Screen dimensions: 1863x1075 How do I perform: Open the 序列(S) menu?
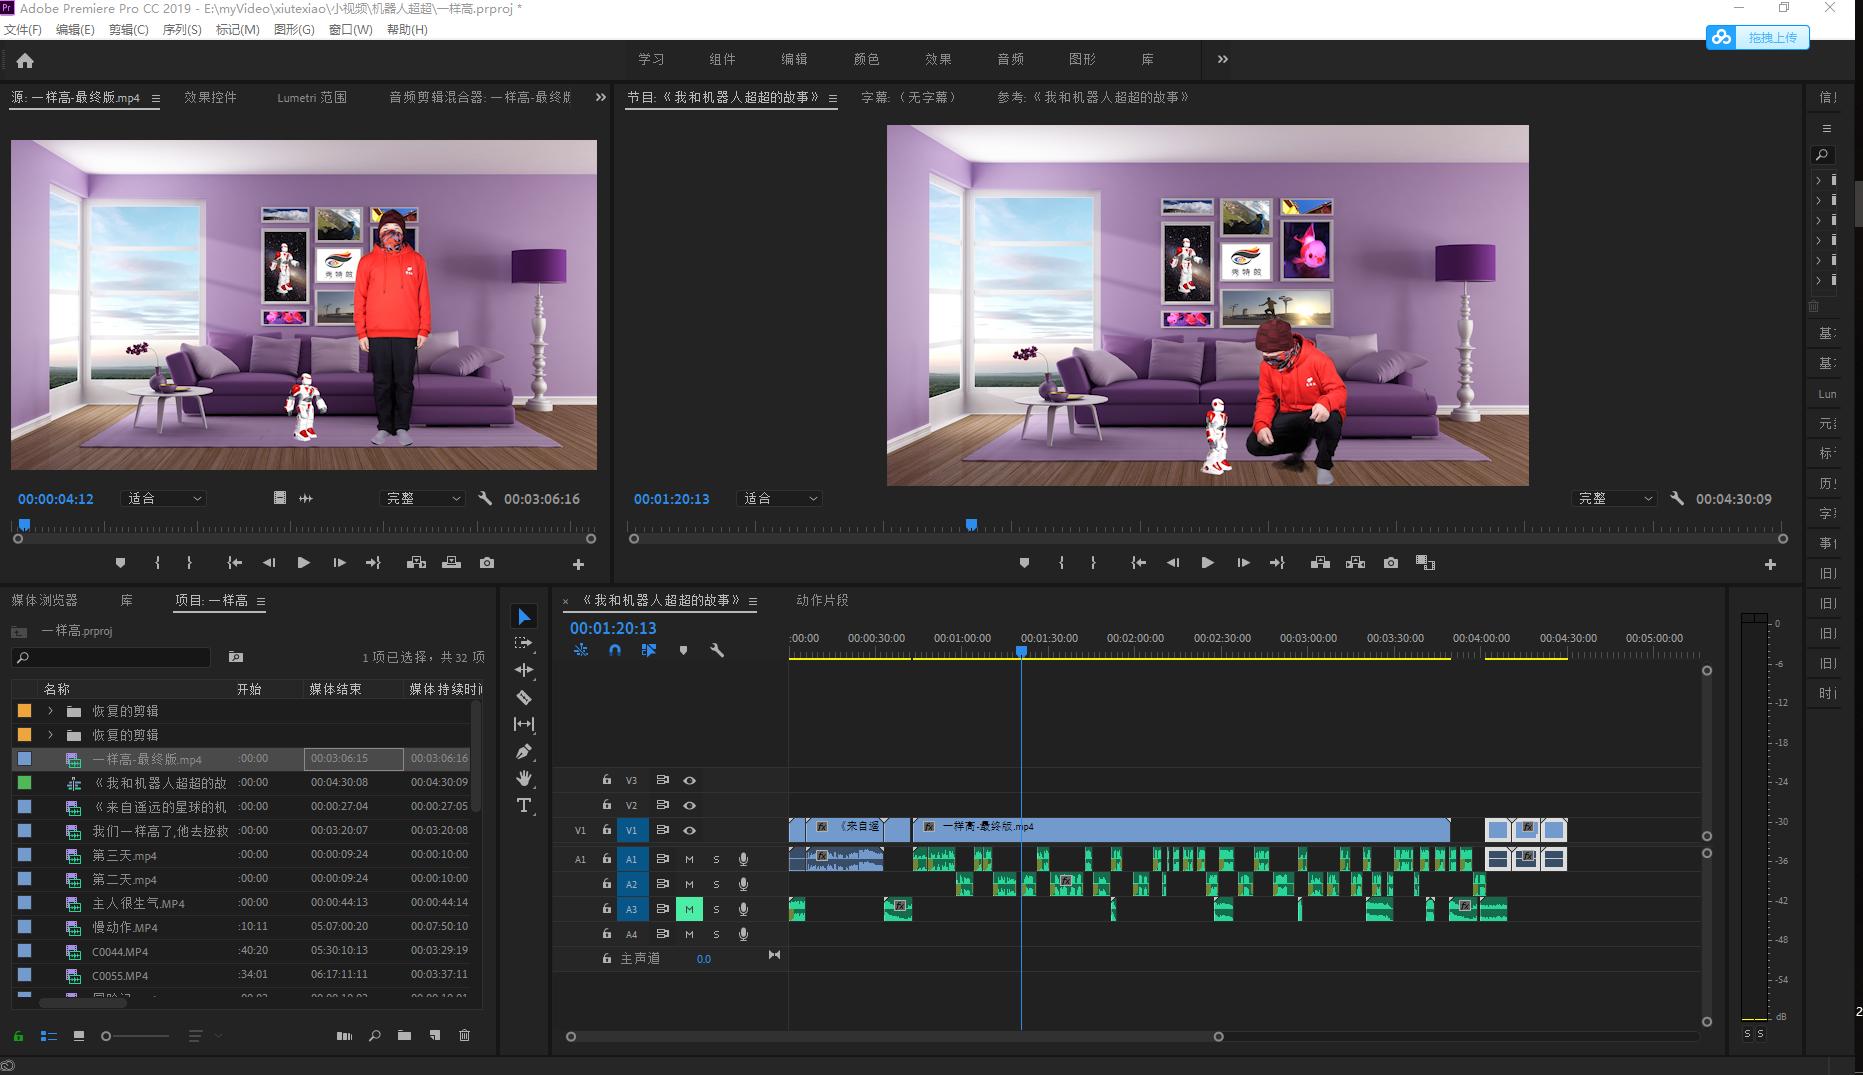pyautogui.click(x=181, y=30)
